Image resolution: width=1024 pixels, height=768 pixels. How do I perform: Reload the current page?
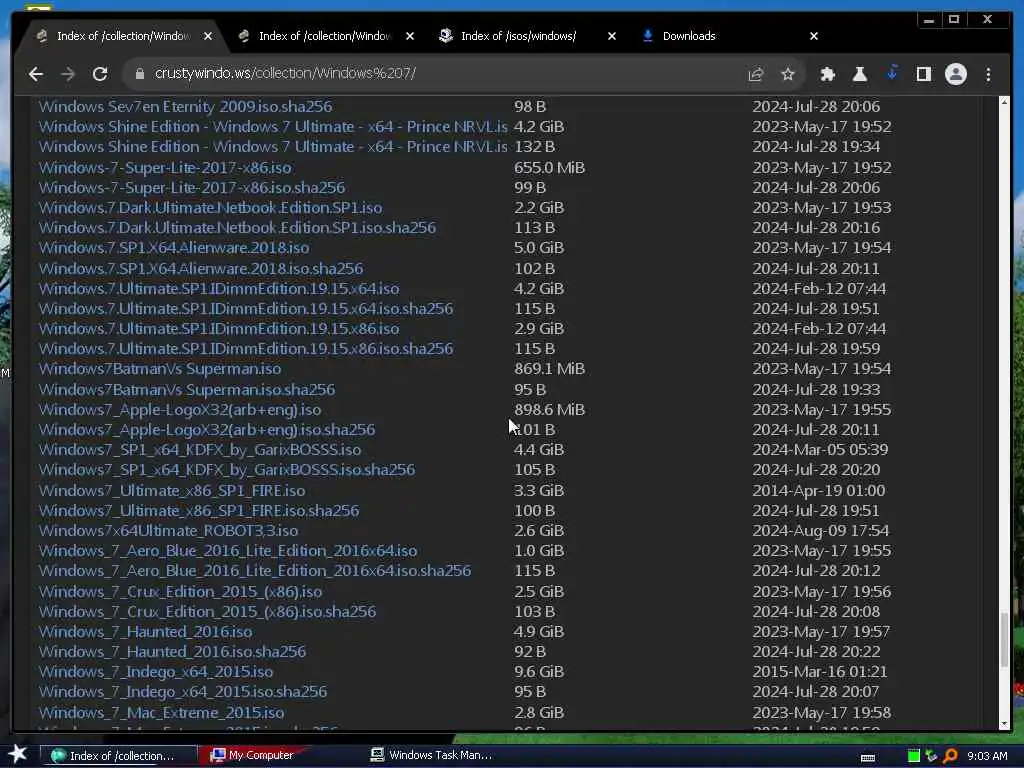(100, 74)
